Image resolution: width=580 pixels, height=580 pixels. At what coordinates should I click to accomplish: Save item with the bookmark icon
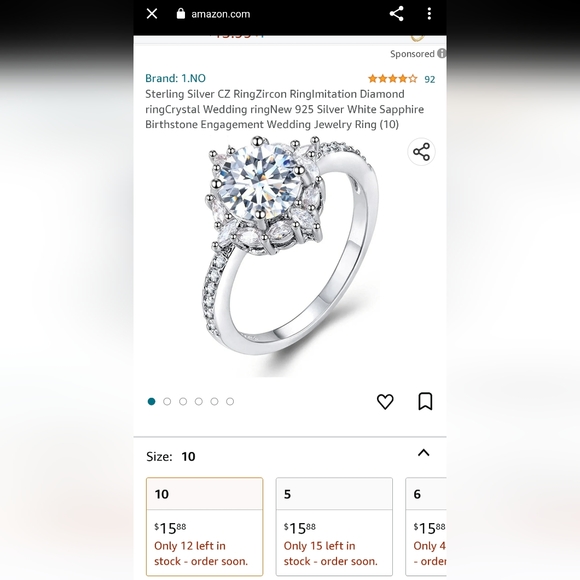point(425,401)
